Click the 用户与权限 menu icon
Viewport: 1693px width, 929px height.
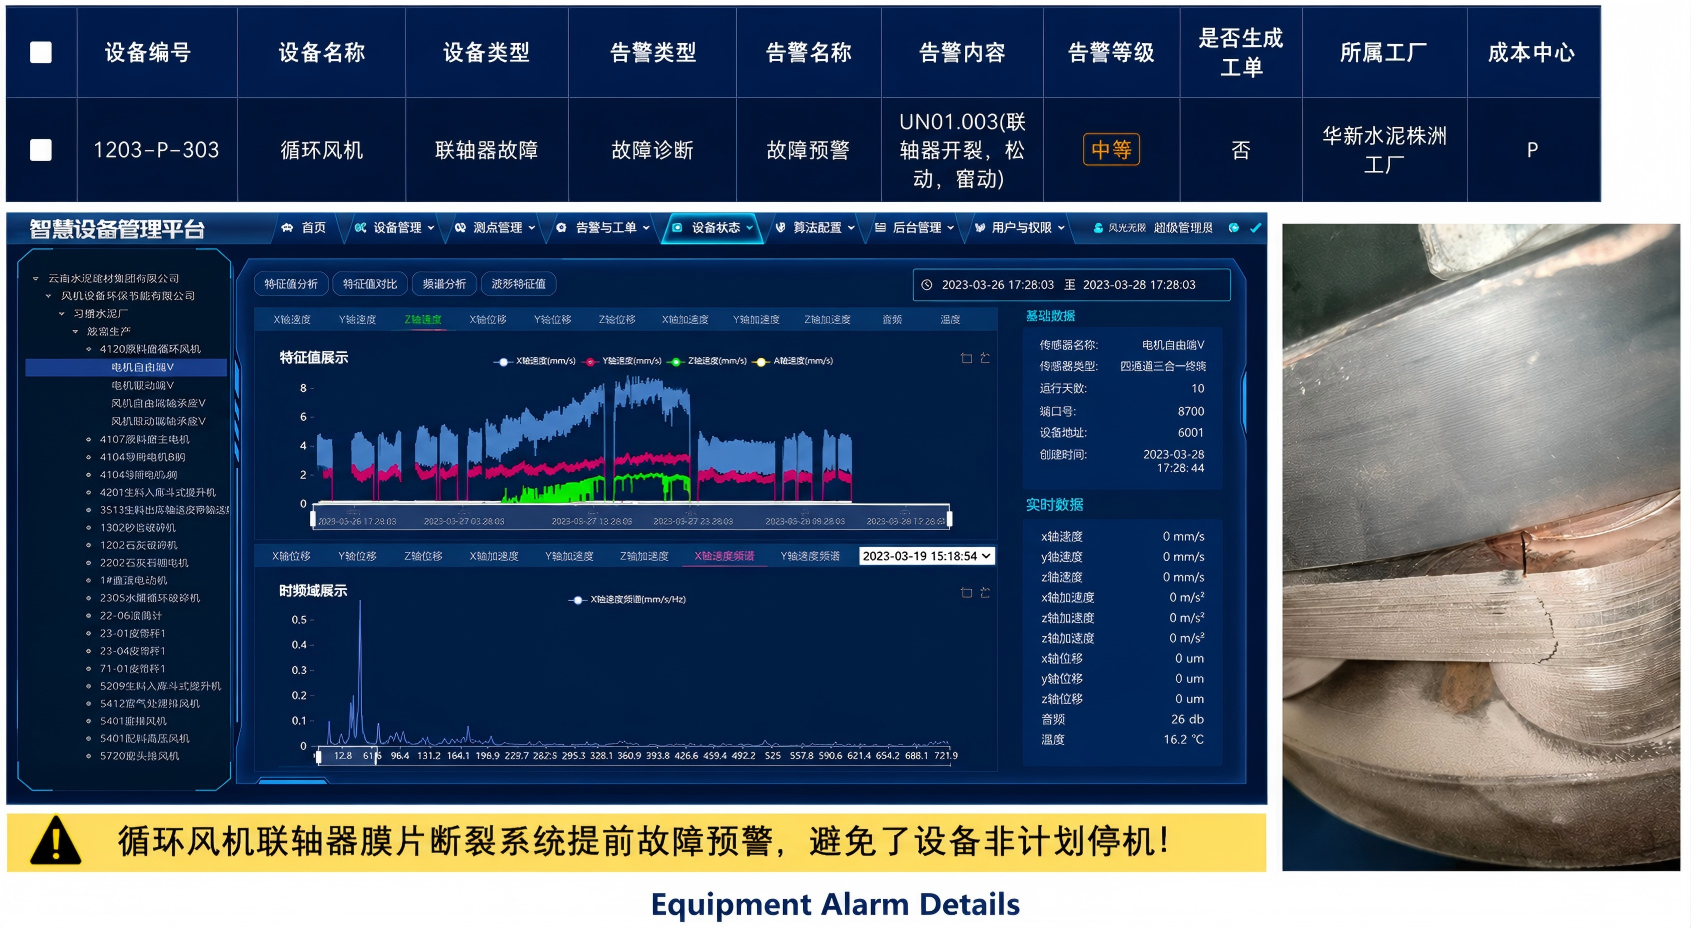[x=980, y=228]
